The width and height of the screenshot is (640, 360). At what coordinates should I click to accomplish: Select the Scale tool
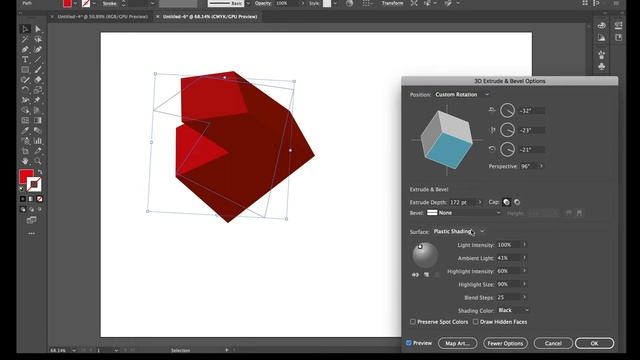(x=38, y=90)
